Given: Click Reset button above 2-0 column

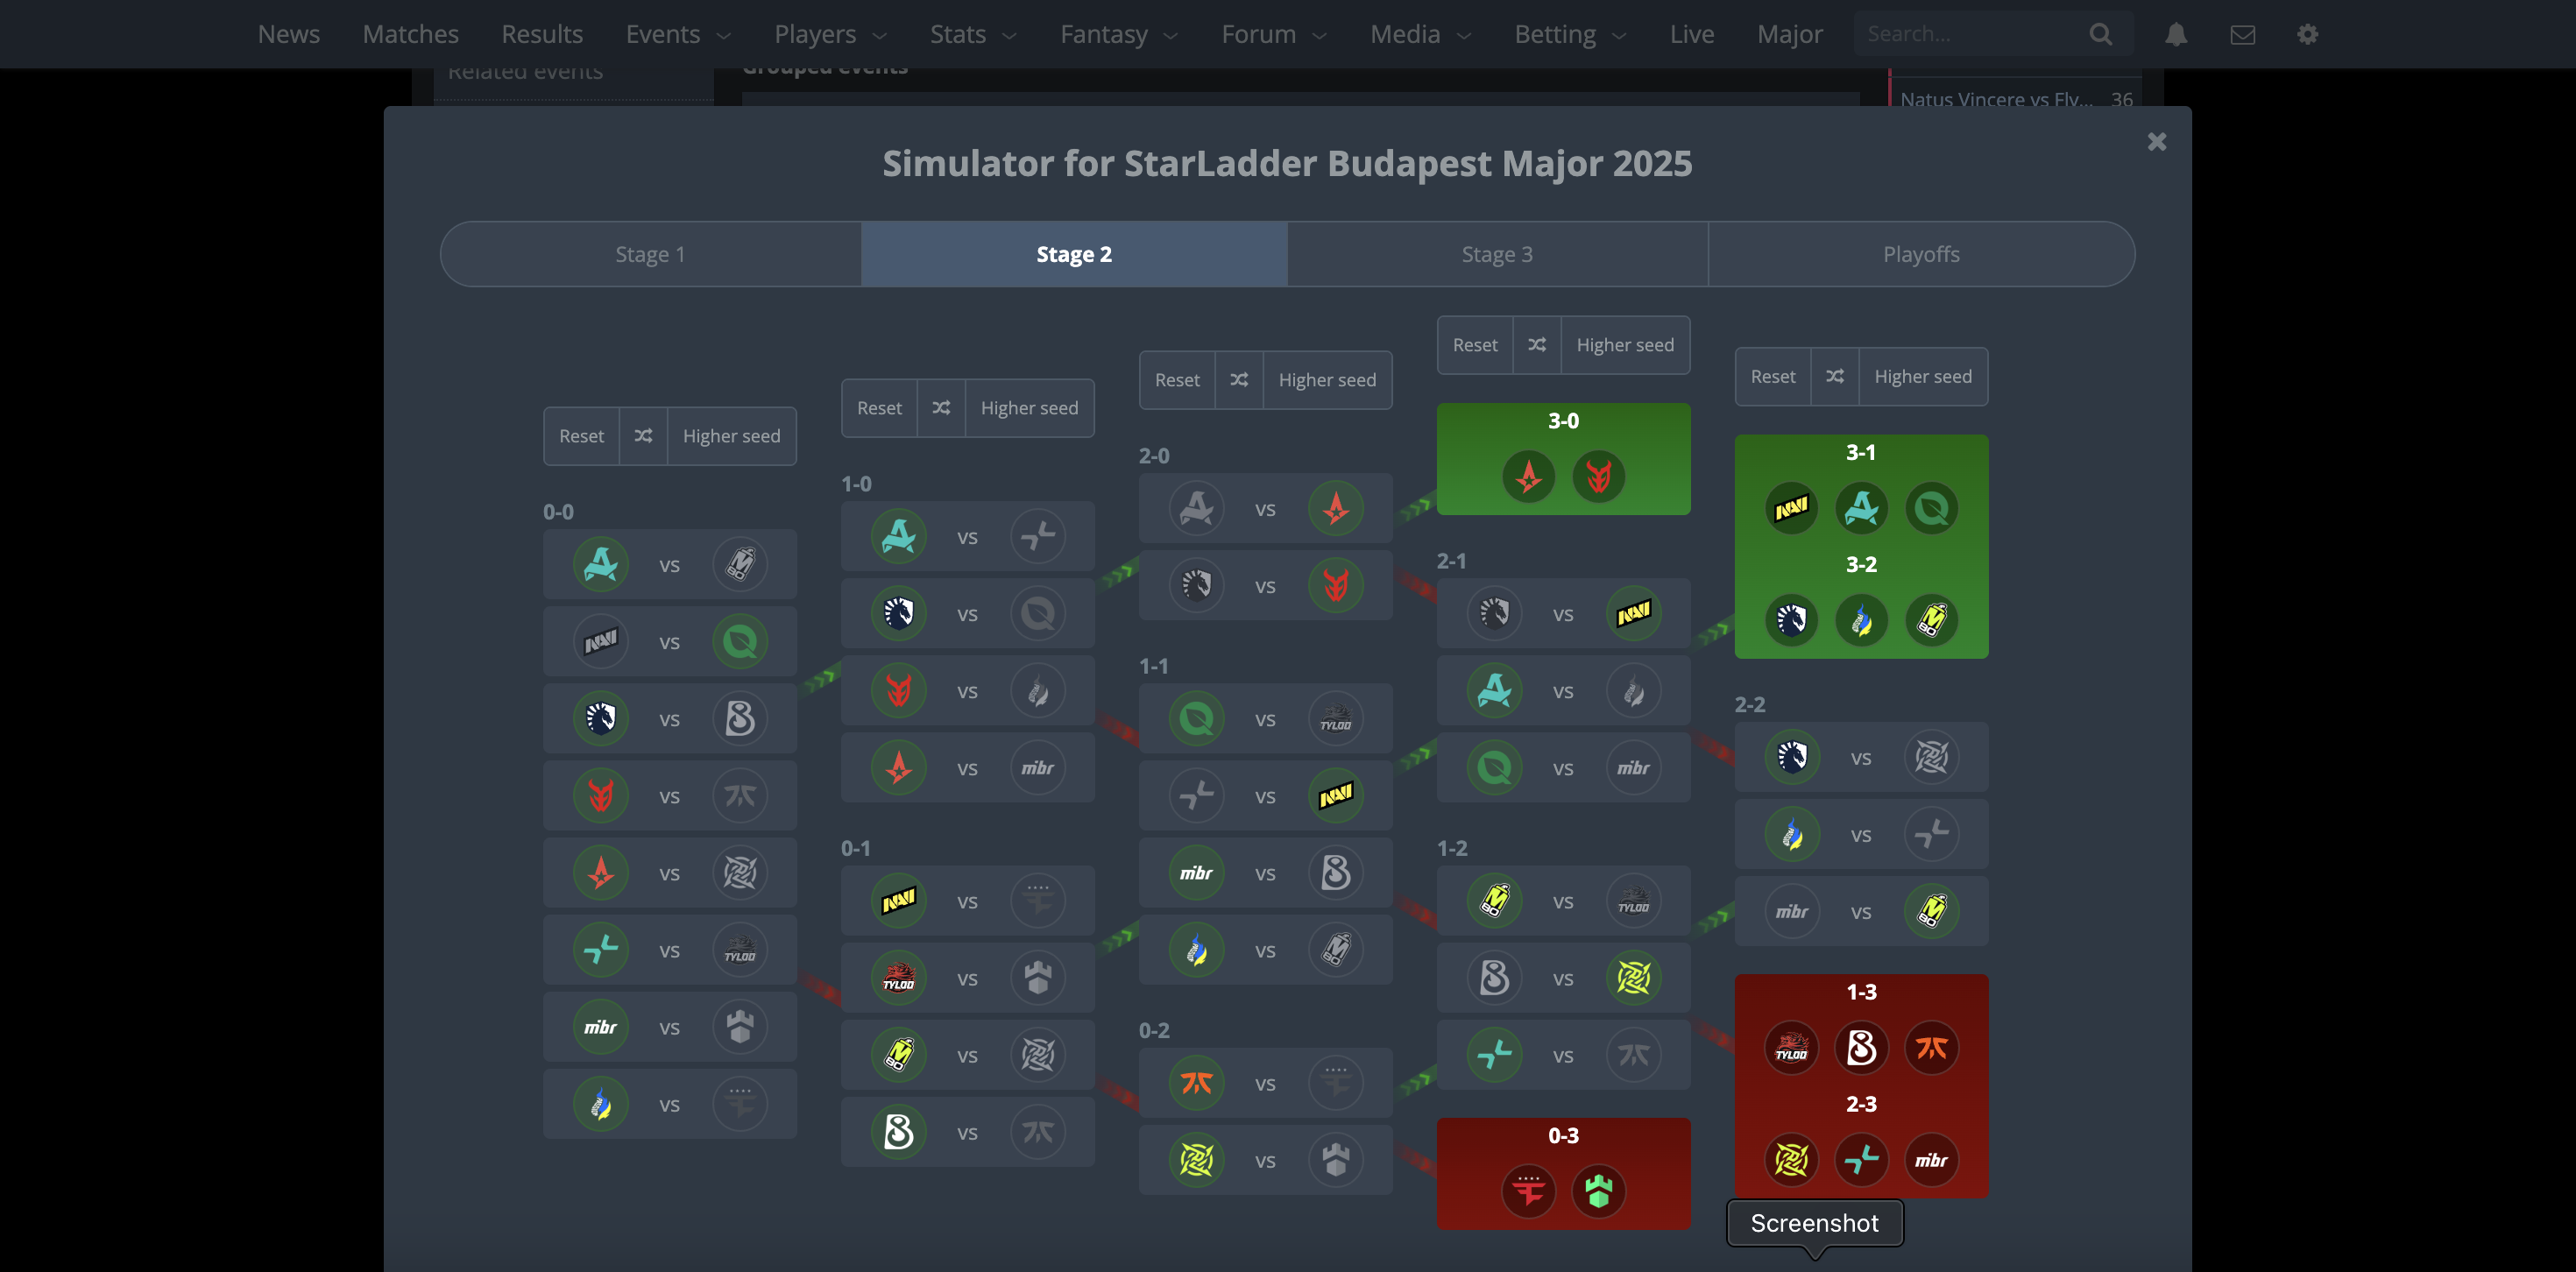Looking at the screenshot, I should tap(1177, 380).
